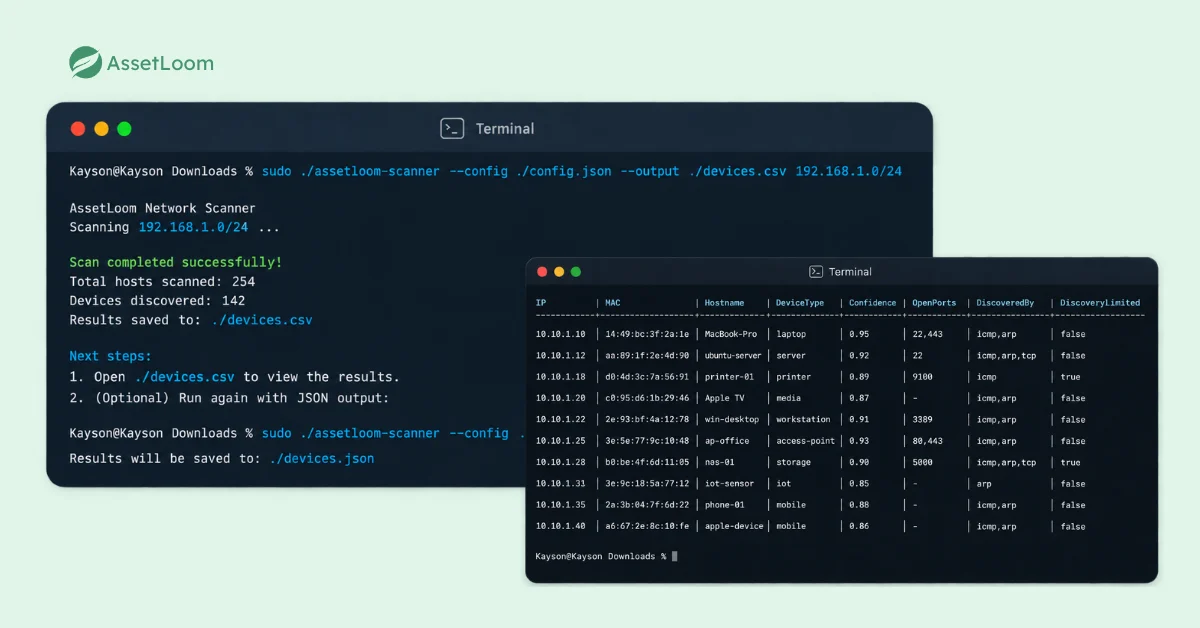Select the ubuntu-server hostname cell
This screenshot has width=1200, height=628.
(734, 355)
